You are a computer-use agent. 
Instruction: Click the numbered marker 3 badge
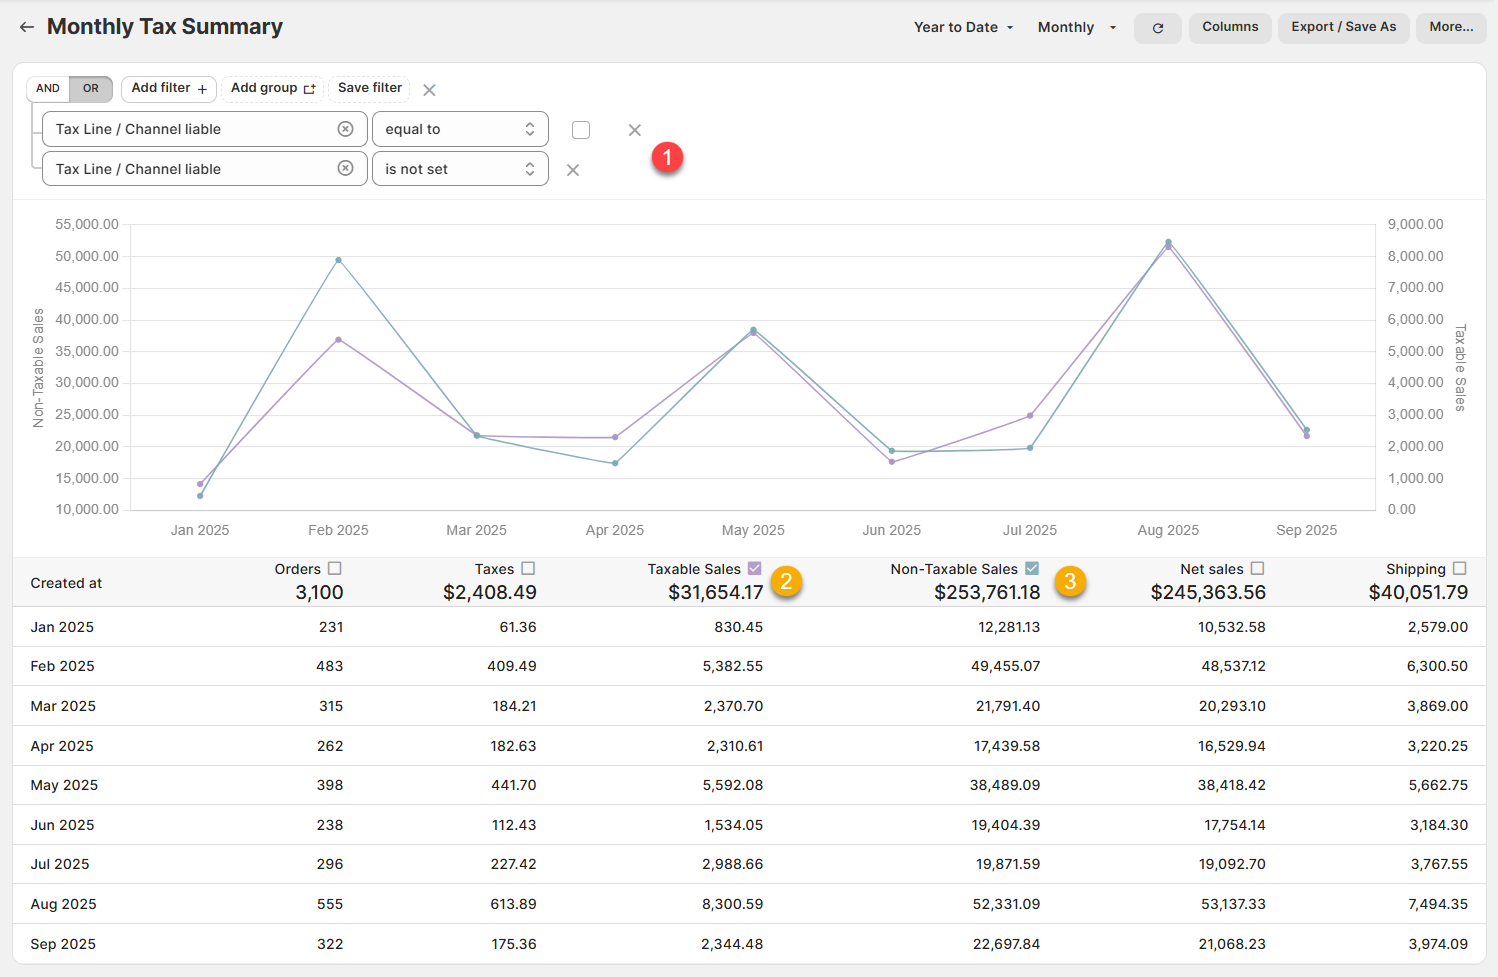[x=1069, y=581]
